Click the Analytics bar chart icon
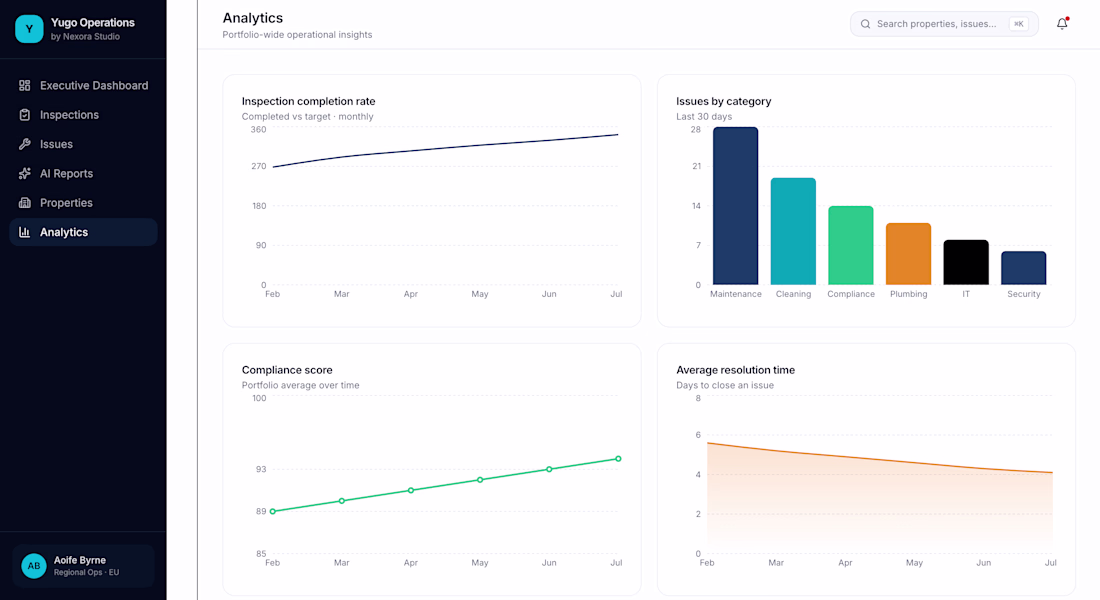The width and height of the screenshot is (1100, 600). click(x=25, y=232)
